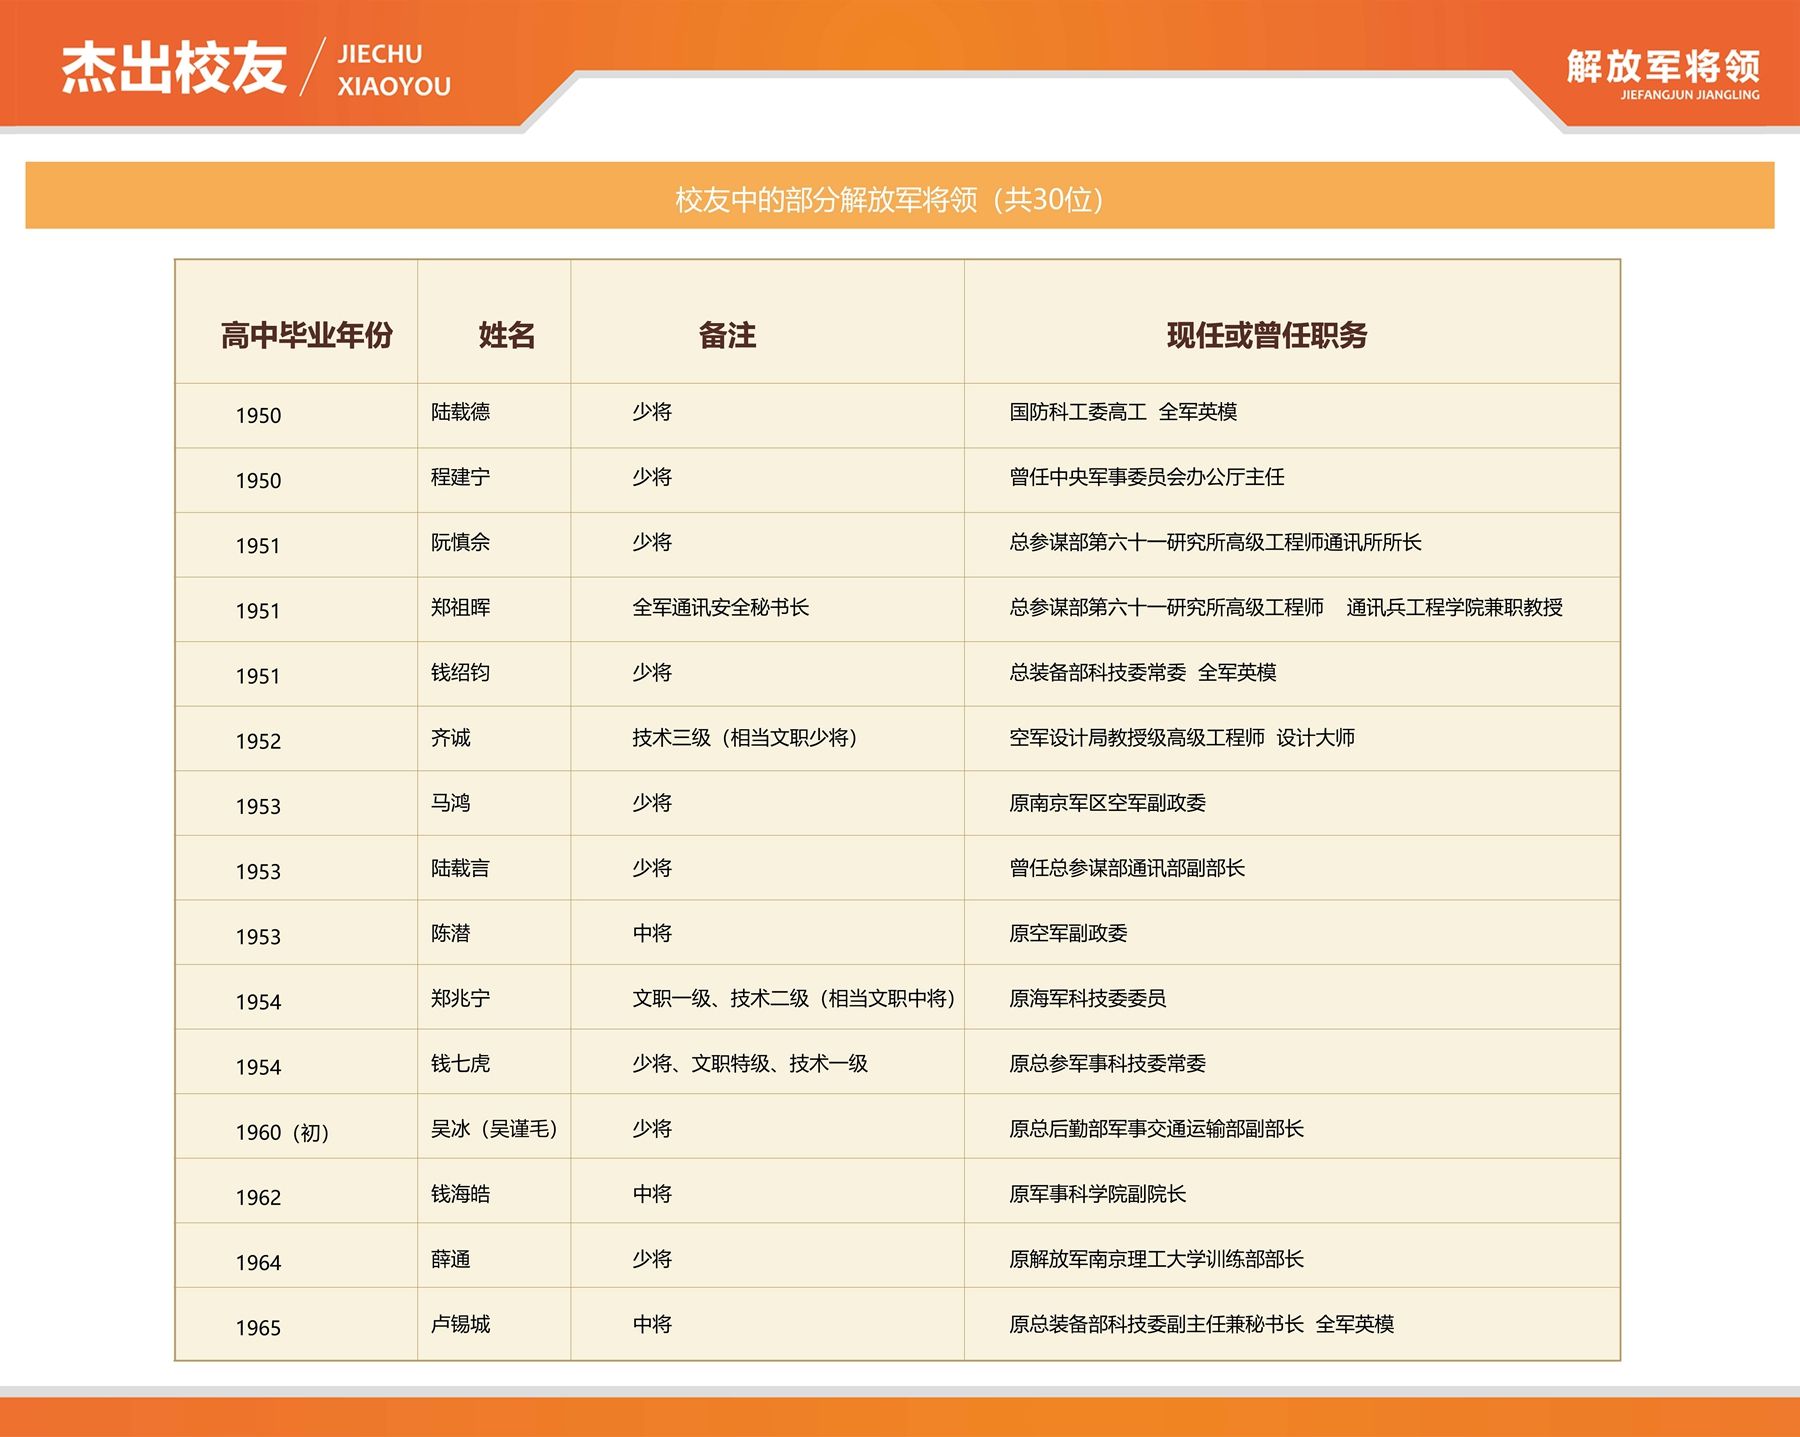The image size is (1800, 1437).
Task: Click the 备注 column header
Action: point(727,335)
